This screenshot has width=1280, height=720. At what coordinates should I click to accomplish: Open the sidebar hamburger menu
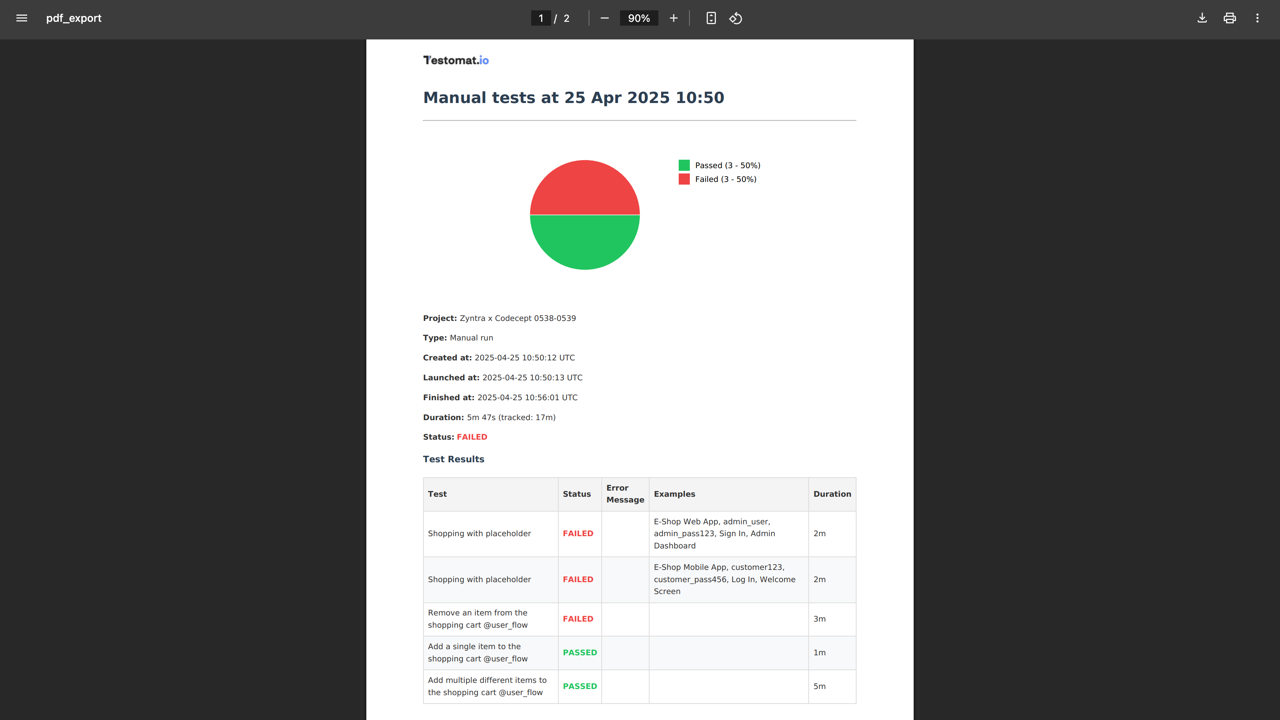pos(21,18)
